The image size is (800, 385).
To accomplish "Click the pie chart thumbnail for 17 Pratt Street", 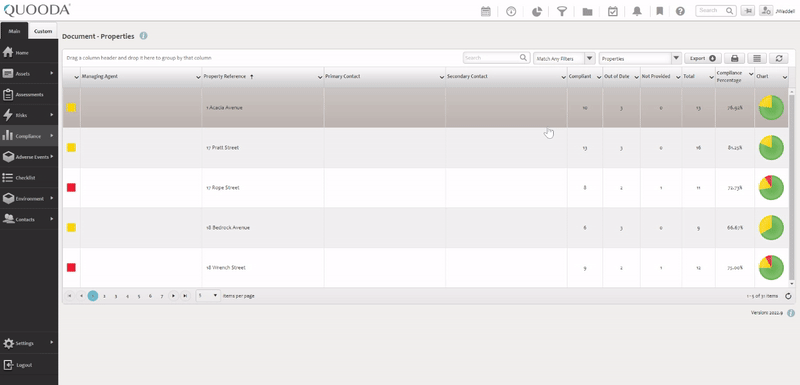I will coord(771,147).
